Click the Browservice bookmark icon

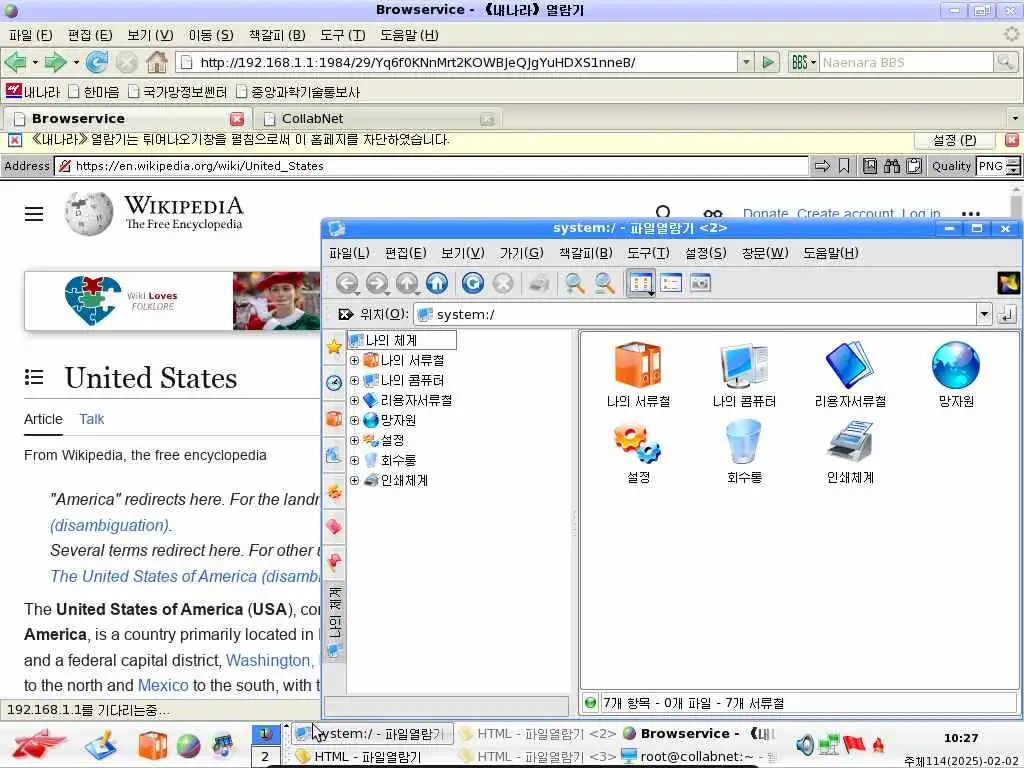844,166
